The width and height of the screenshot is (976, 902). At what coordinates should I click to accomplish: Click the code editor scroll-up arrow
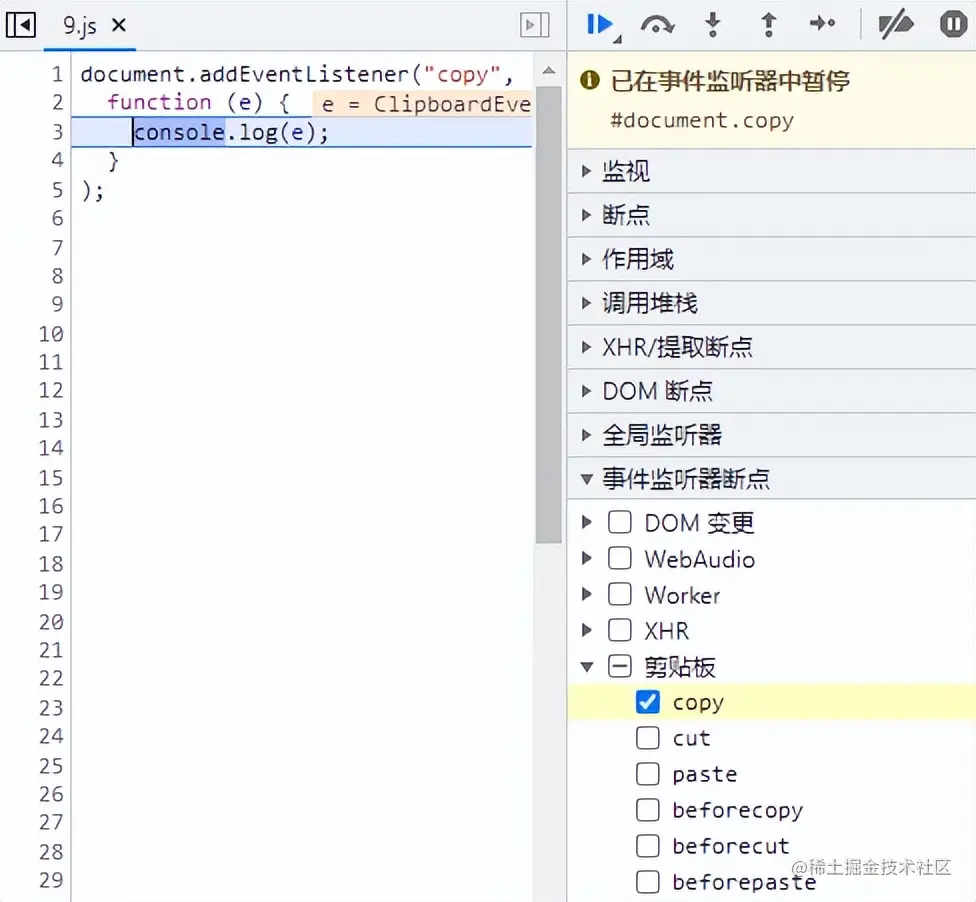[x=548, y=70]
